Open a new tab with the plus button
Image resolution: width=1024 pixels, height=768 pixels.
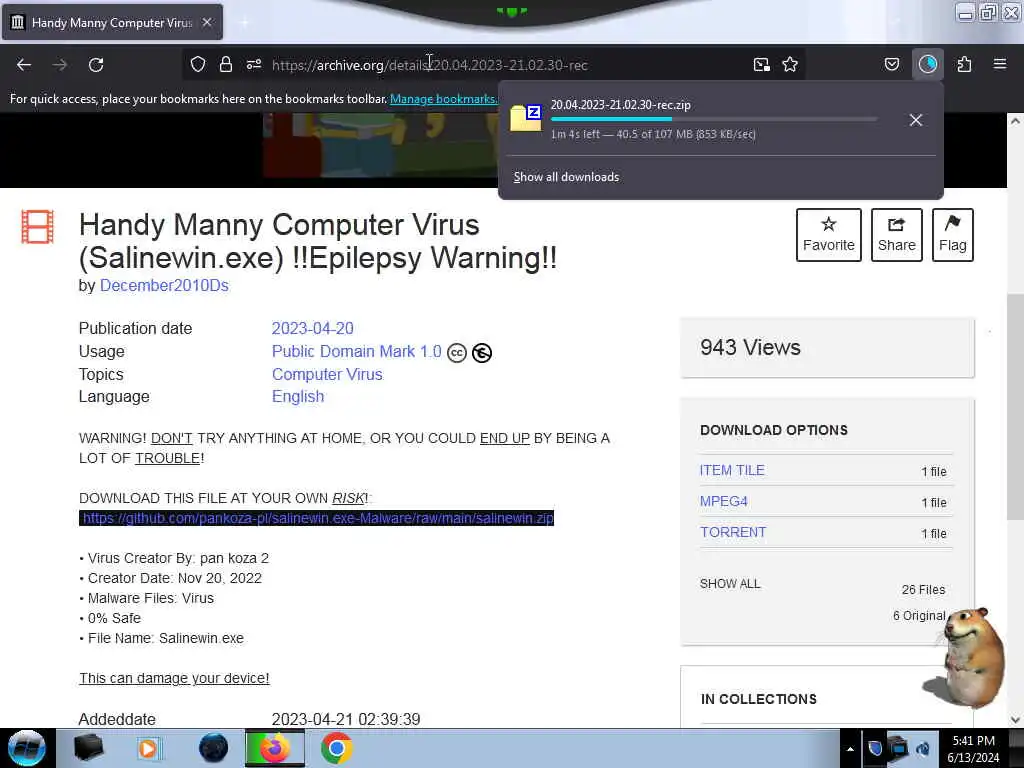point(244,22)
